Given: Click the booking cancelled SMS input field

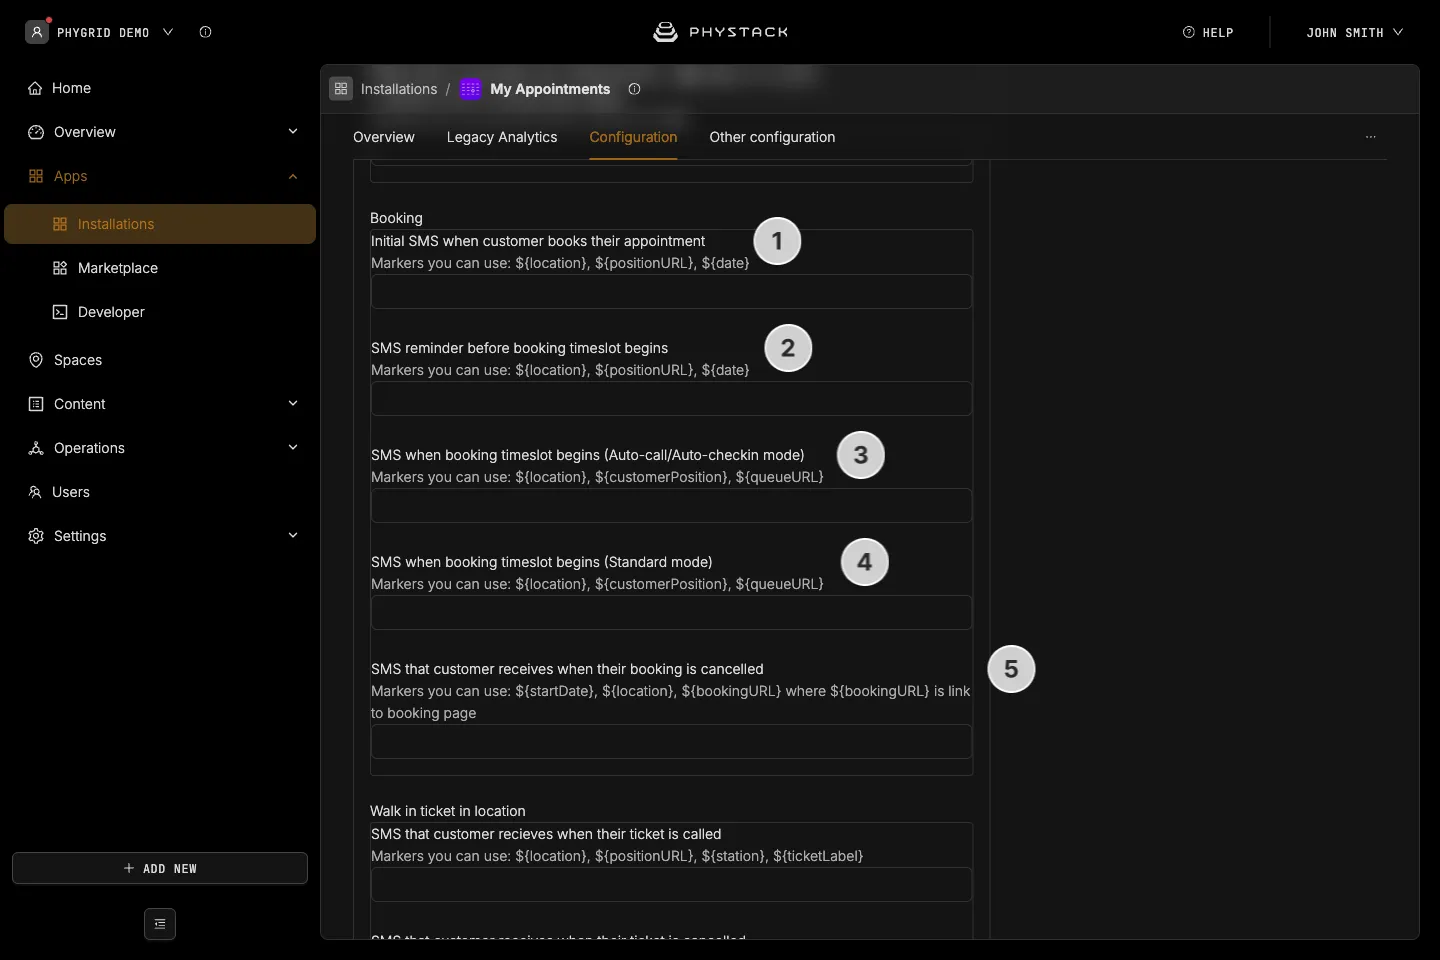Looking at the screenshot, I should (671, 742).
